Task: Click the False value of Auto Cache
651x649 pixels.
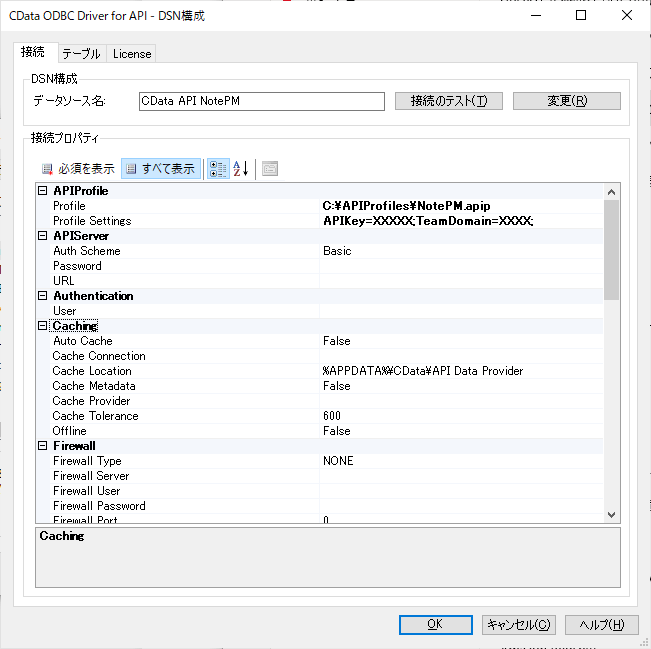Action: [x=337, y=341]
